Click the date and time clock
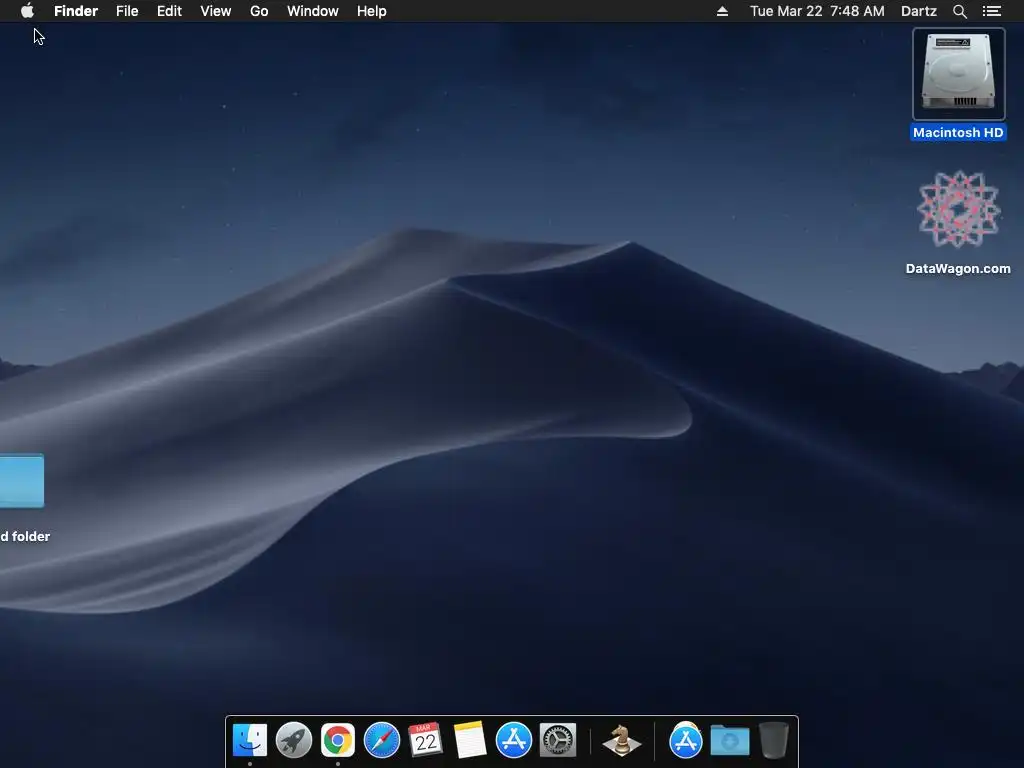This screenshot has width=1024, height=768. (817, 11)
